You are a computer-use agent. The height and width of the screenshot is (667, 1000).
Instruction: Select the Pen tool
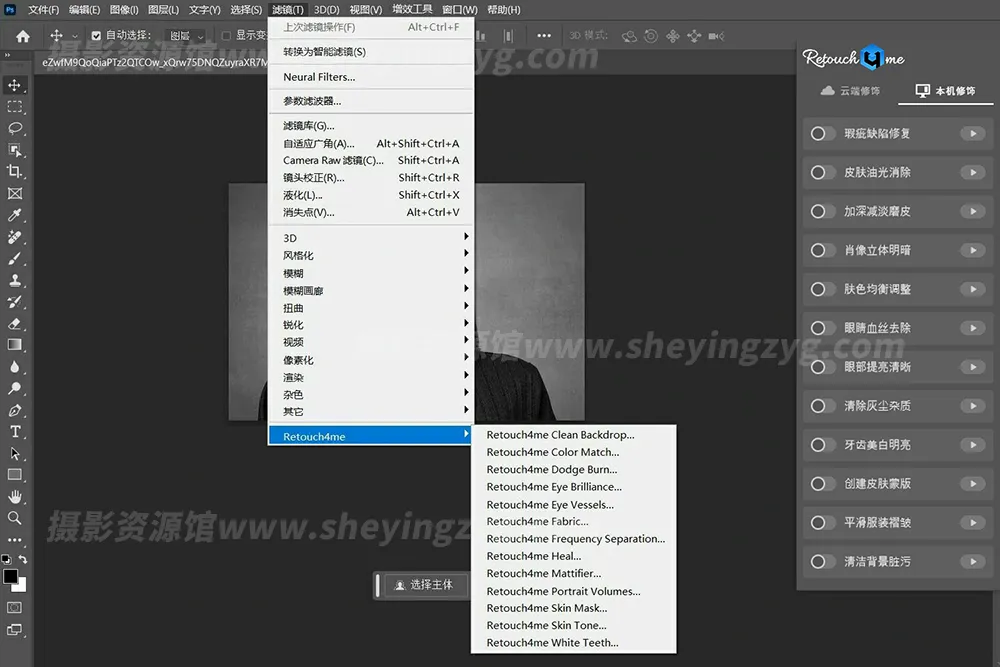click(15, 410)
